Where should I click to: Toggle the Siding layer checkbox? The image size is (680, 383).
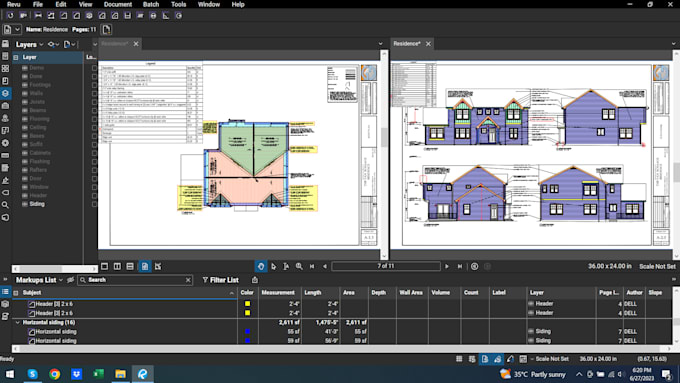tap(94, 204)
